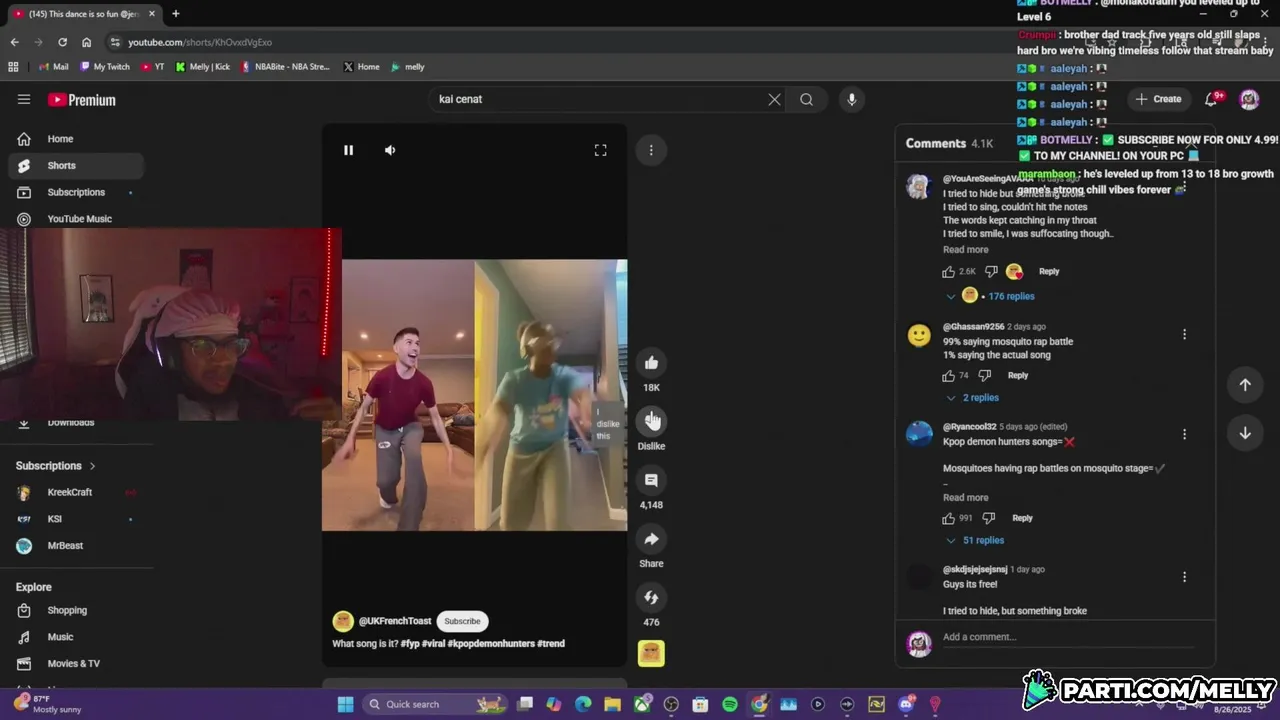Dislike this Short
Image resolution: width=1280 pixels, height=720 pixels.
point(651,421)
